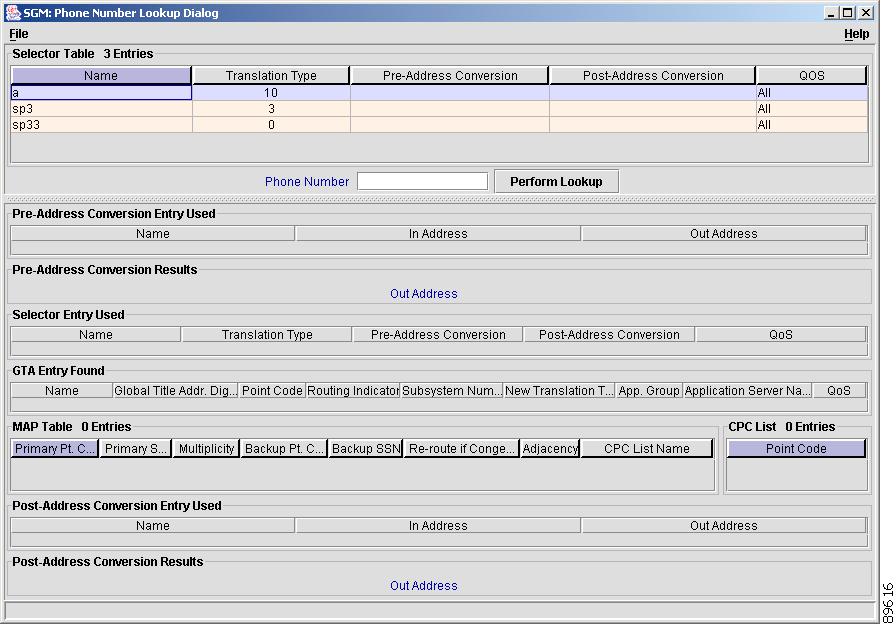Screen dimensions: 896x624
Task: Click CPC List Name column header
Action: click(x=646, y=449)
